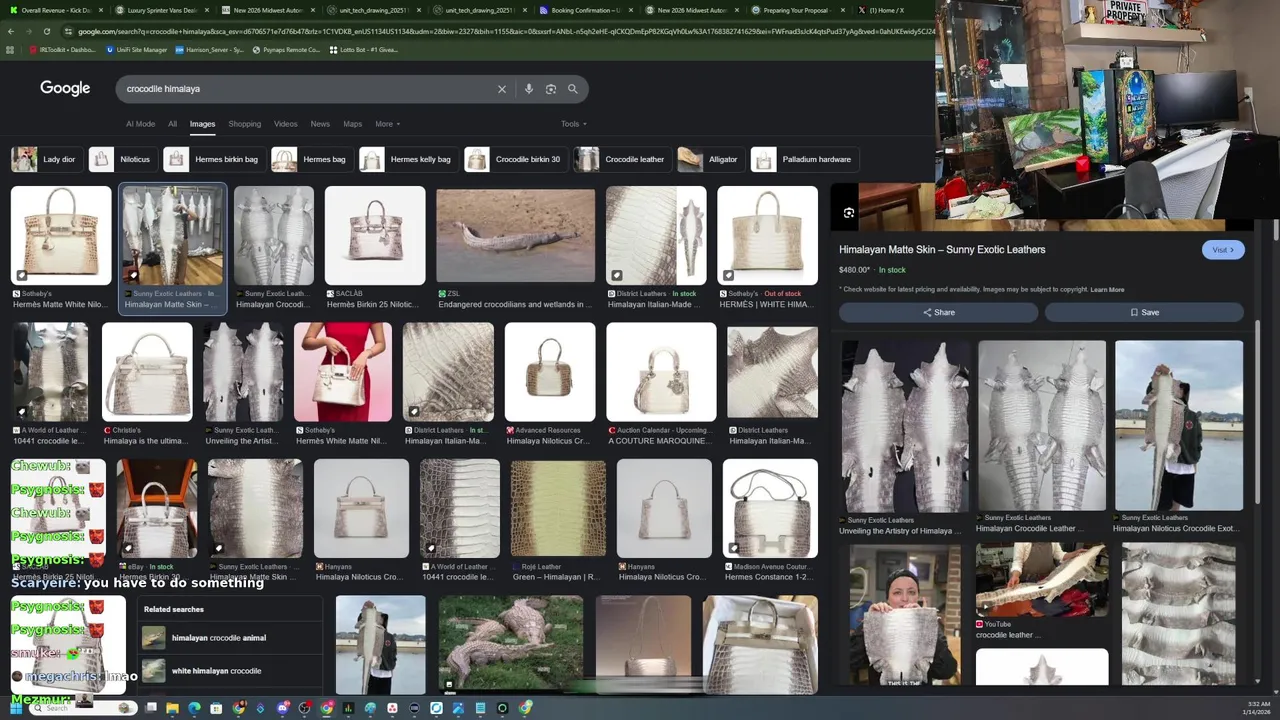1280x720 pixels.
Task: Expand the More dropdown
Action: coord(387,124)
